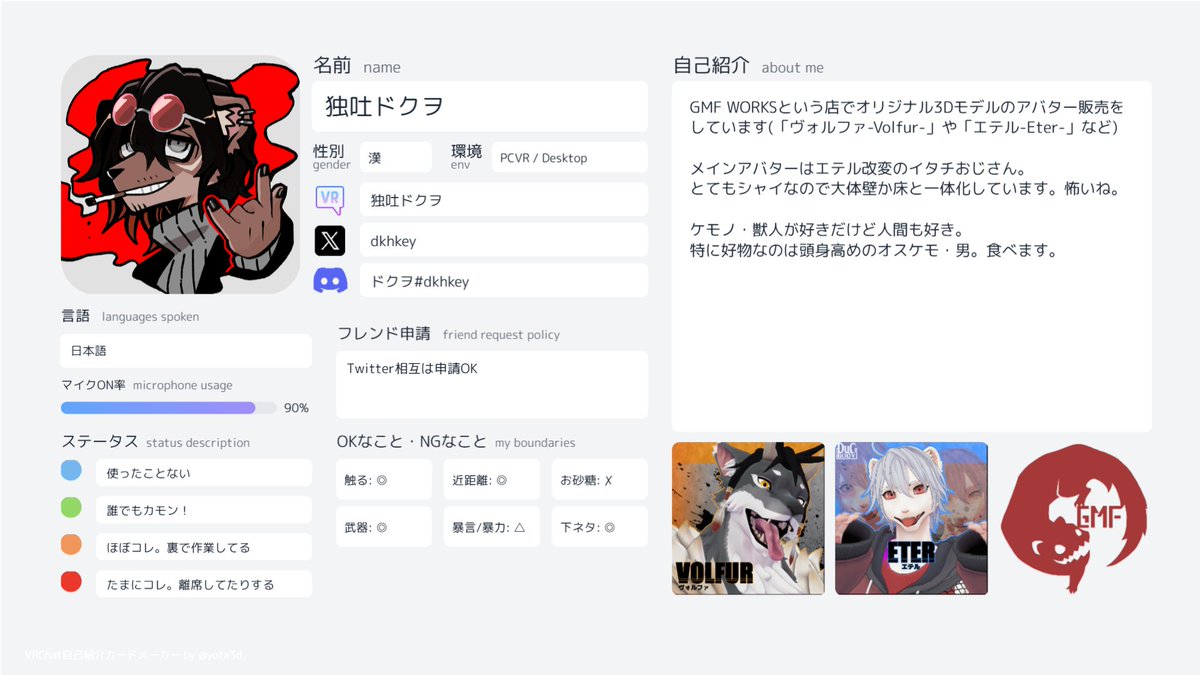Click the X (Twitter) icon

click(331, 240)
